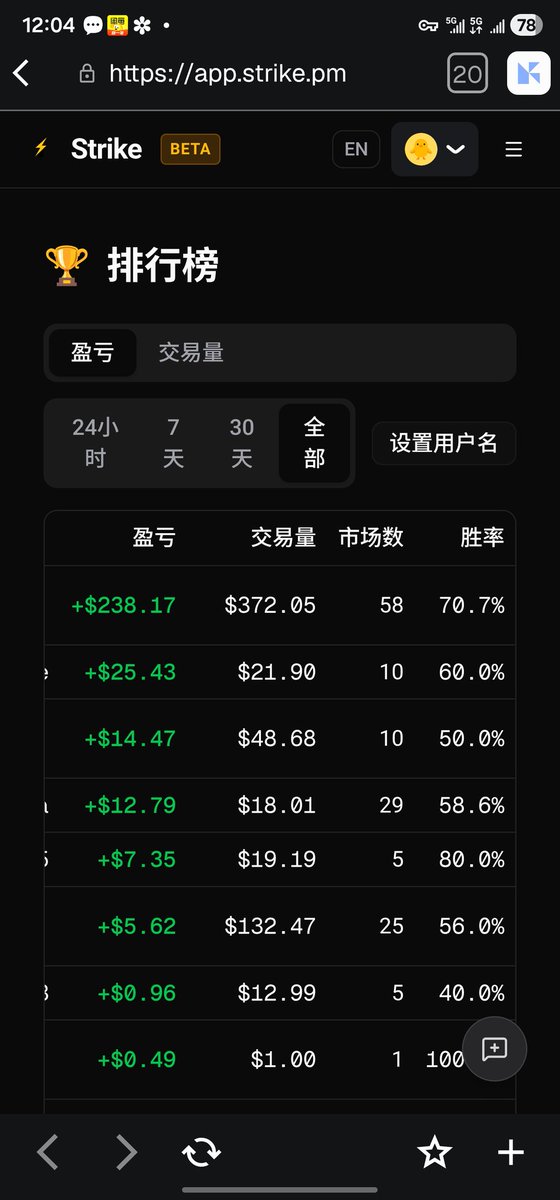Click the Strike lightning bolt logo
The height and width of the screenshot is (1200, 560).
tap(41, 149)
